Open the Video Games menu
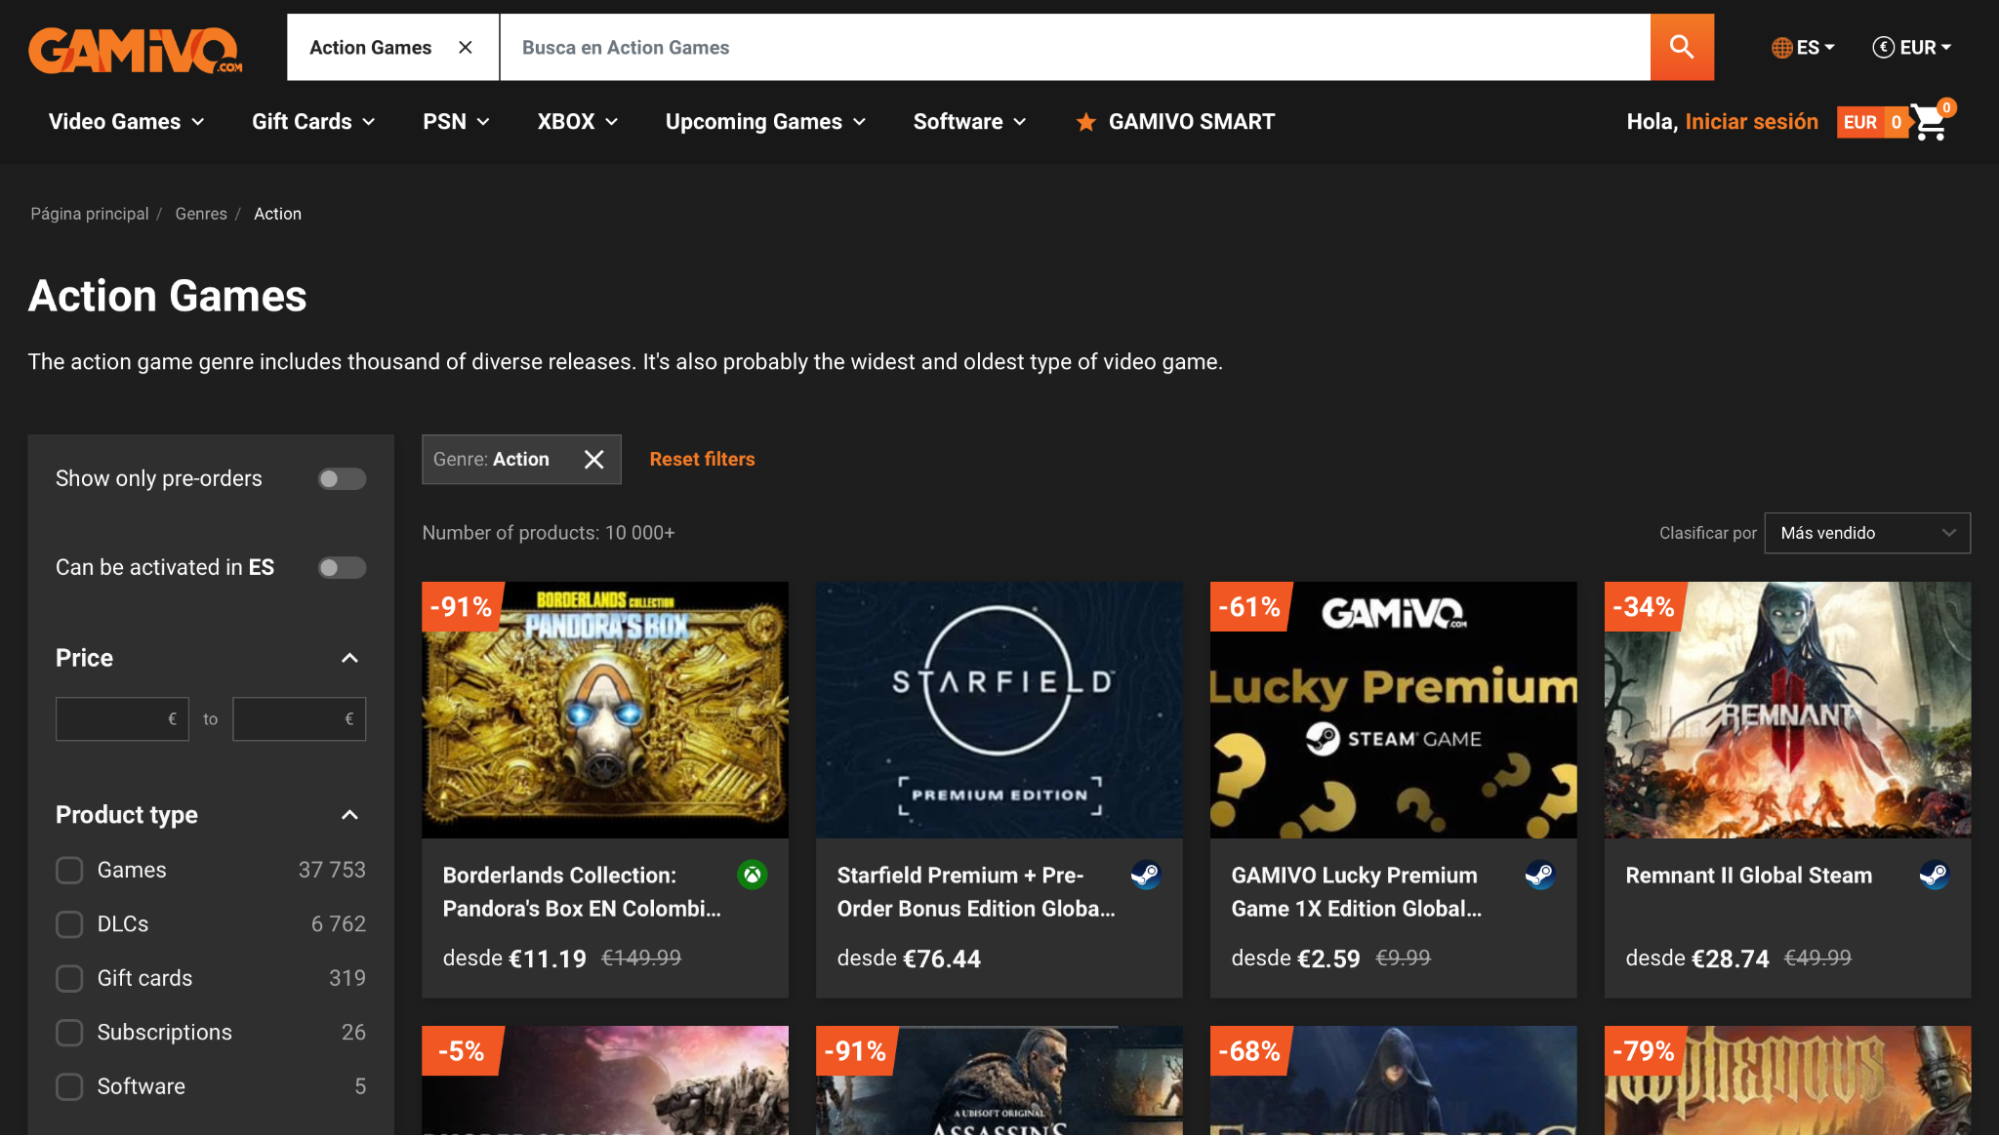1999x1136 pixels. 126,122
